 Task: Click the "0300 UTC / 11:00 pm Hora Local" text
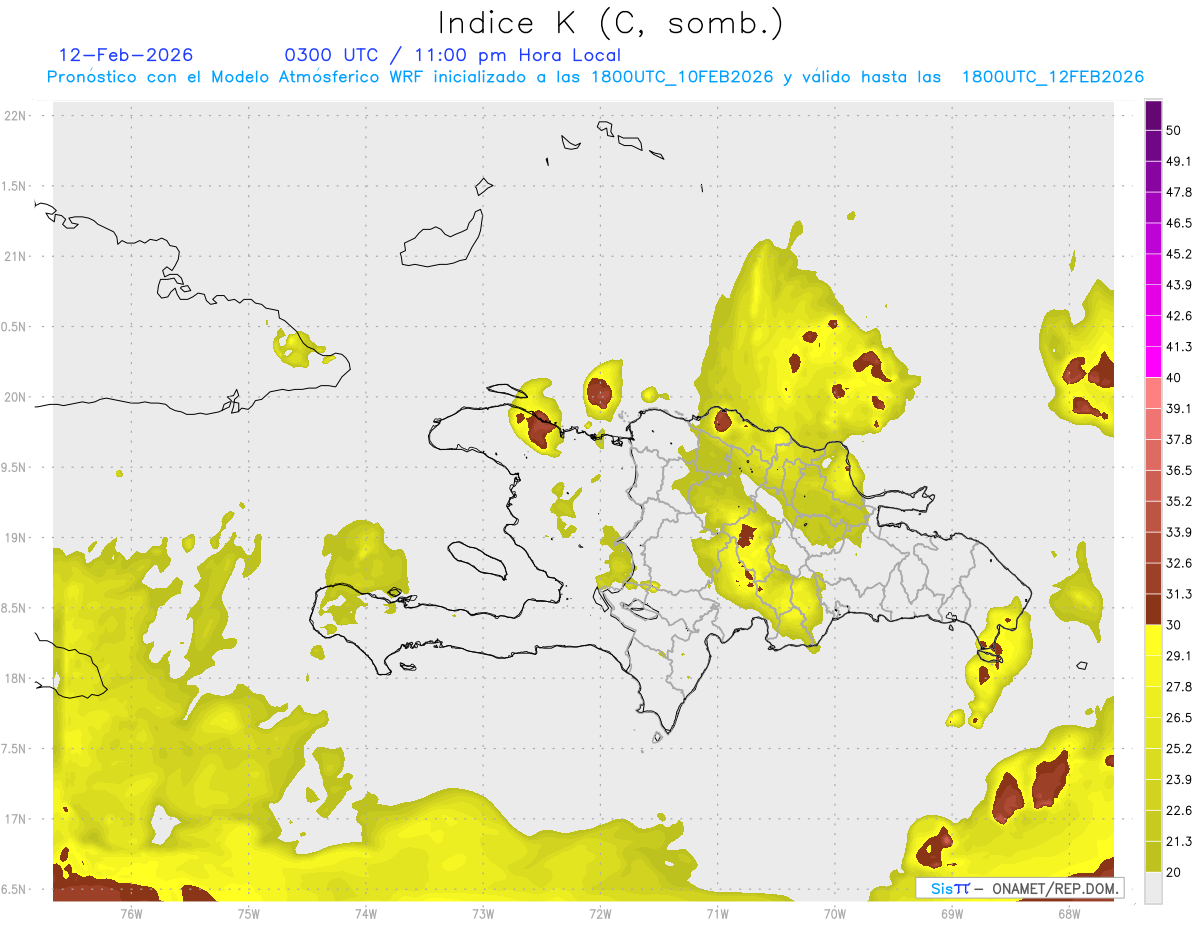pyautogui.click(x=453, y=56)
